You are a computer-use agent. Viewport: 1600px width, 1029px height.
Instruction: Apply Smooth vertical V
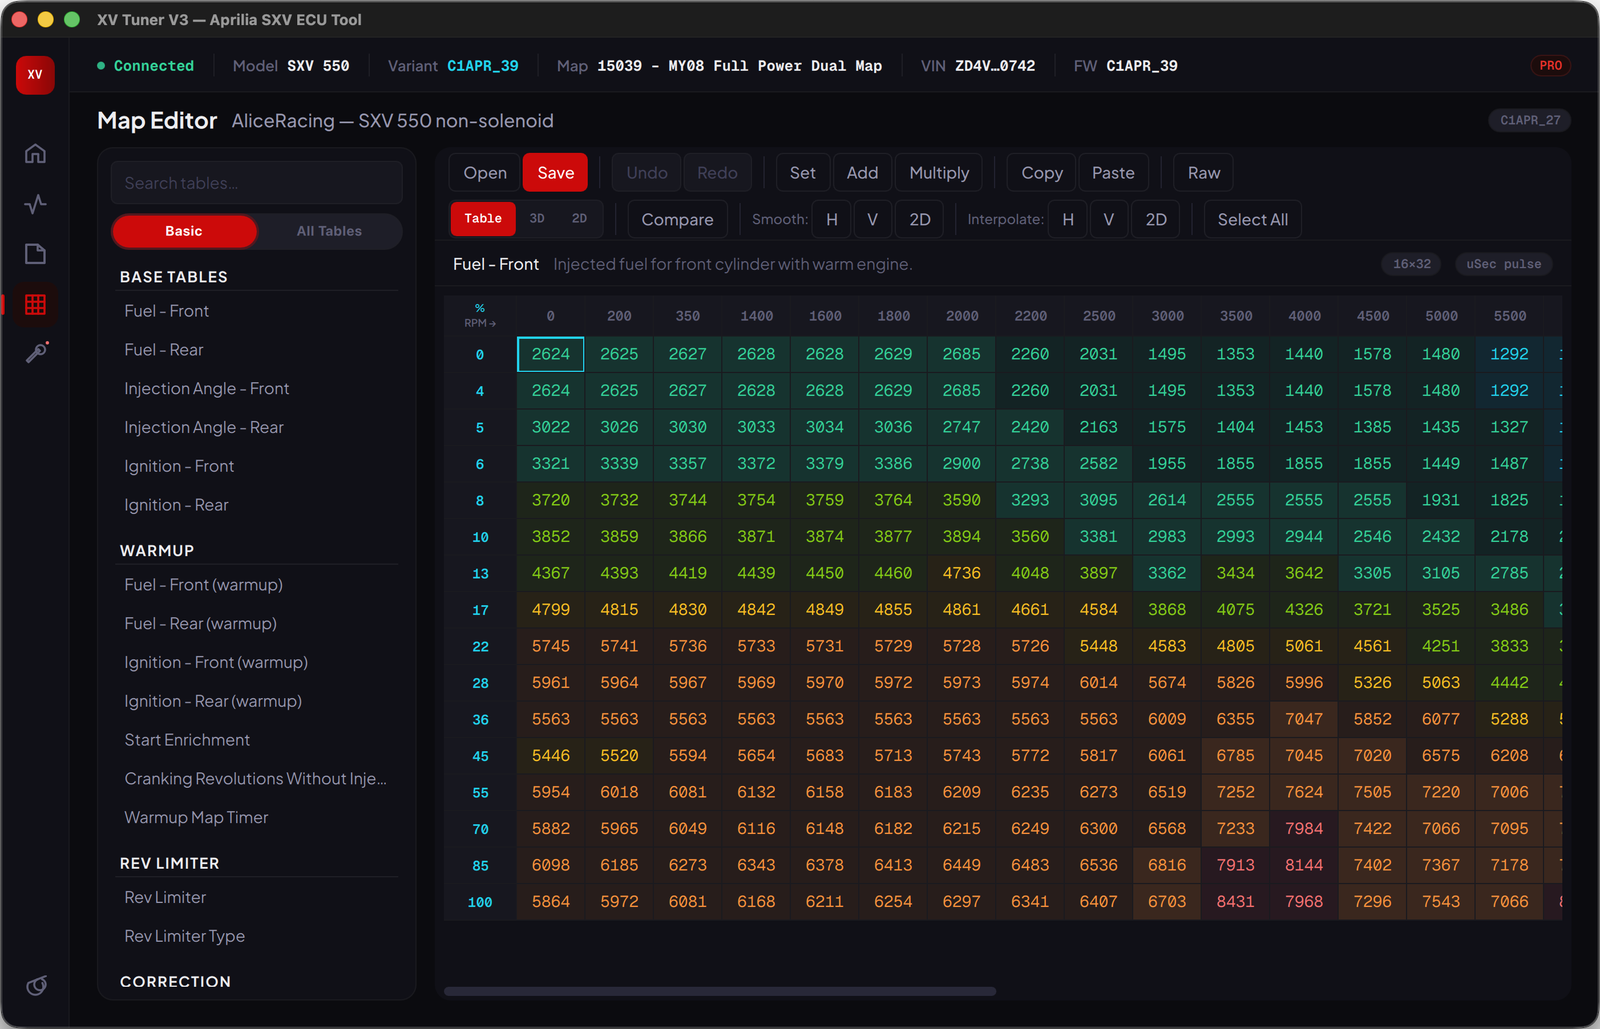[x=873, y=220]
